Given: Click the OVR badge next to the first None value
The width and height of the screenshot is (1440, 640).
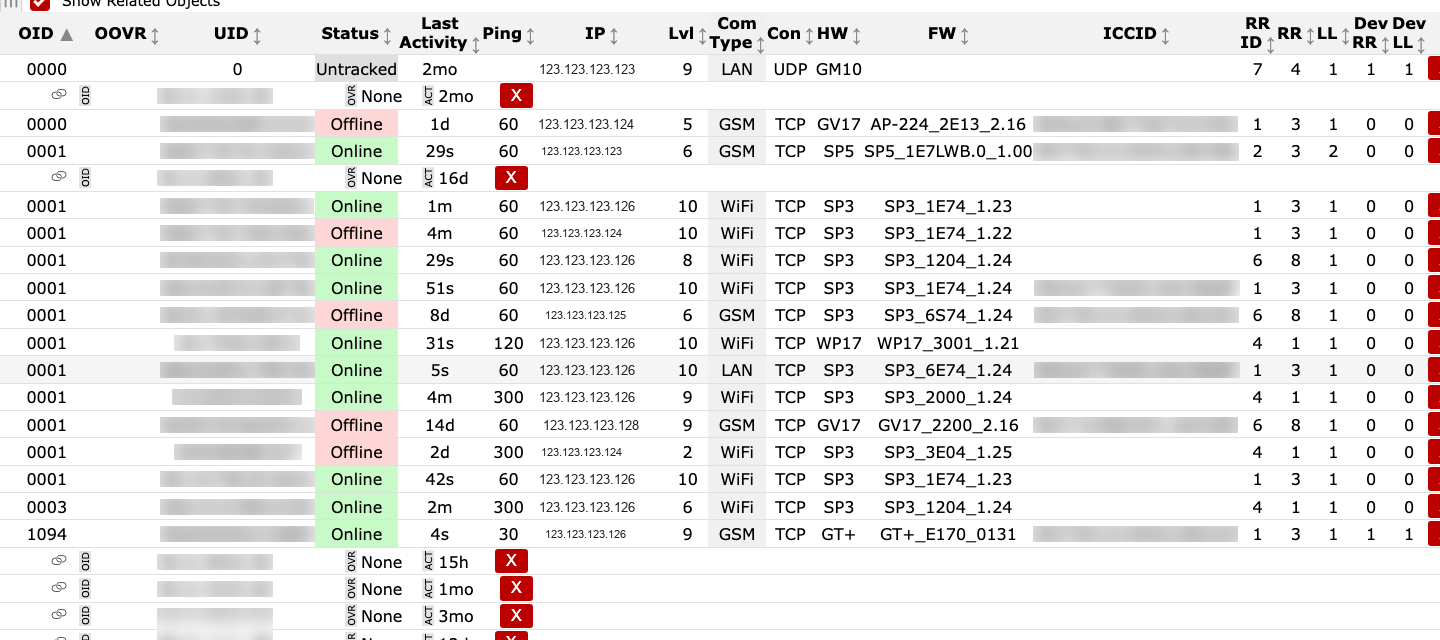Looking at the screenshot, I should (351, 95).
